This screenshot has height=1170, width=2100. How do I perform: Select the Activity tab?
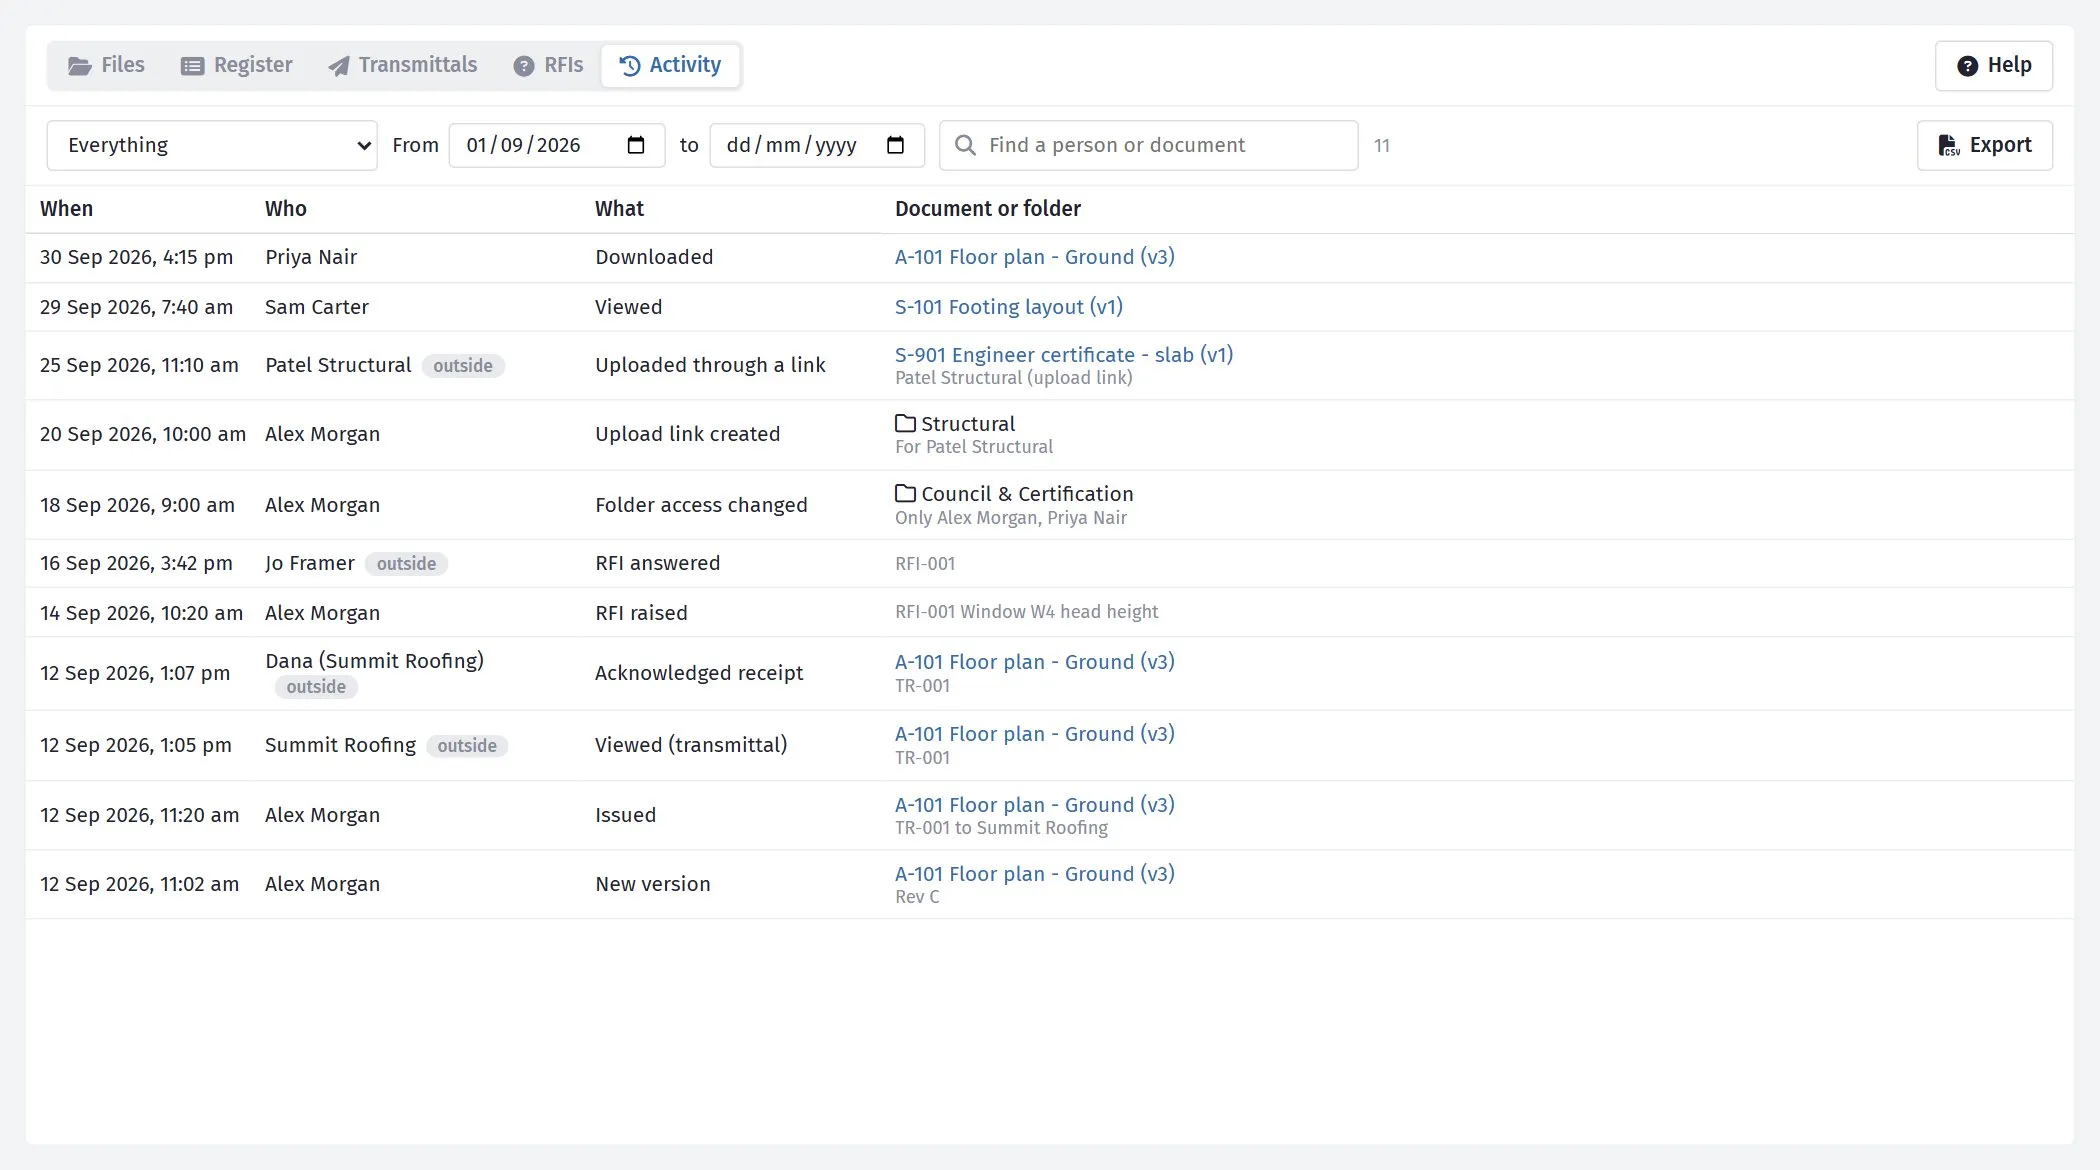coord(670,65)
